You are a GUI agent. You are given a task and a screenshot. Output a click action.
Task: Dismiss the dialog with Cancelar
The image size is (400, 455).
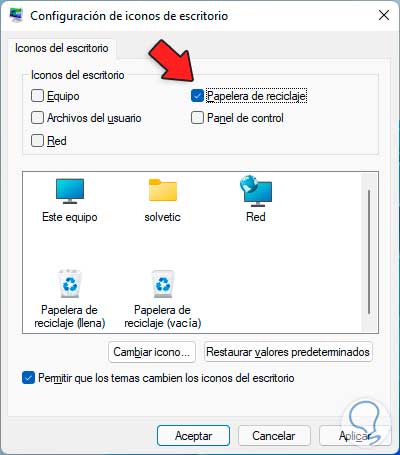[x=274, y=436]
